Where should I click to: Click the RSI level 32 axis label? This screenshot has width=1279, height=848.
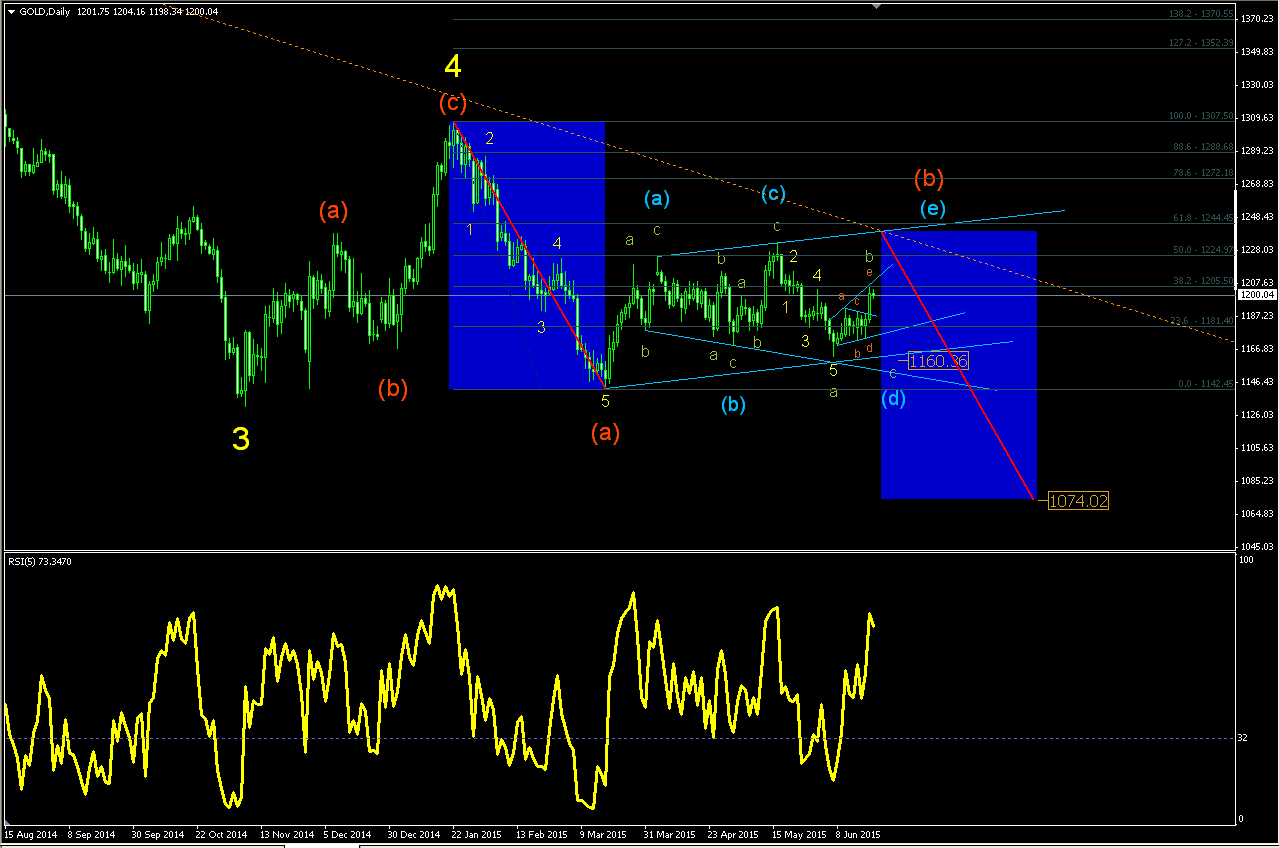coord(1243,738)
